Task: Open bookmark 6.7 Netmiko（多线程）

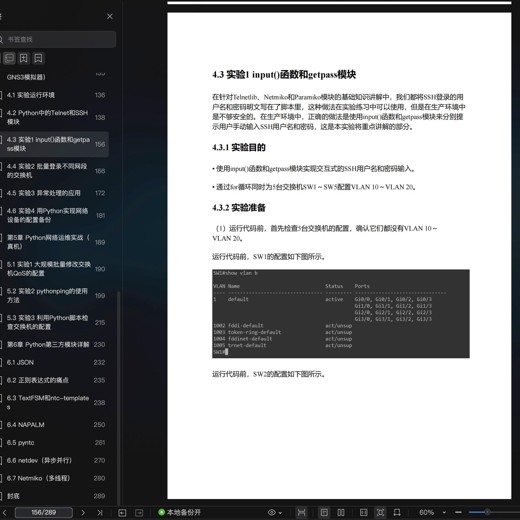Action: [53, 478]
